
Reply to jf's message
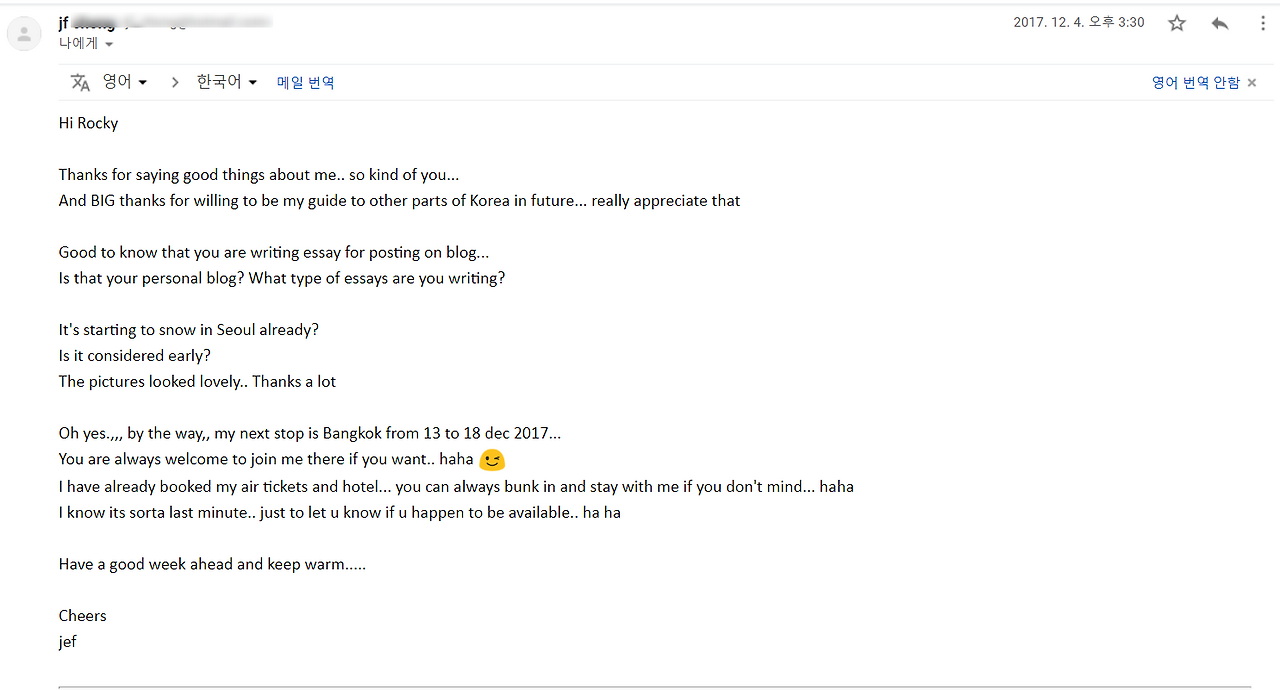point(1219,22)
